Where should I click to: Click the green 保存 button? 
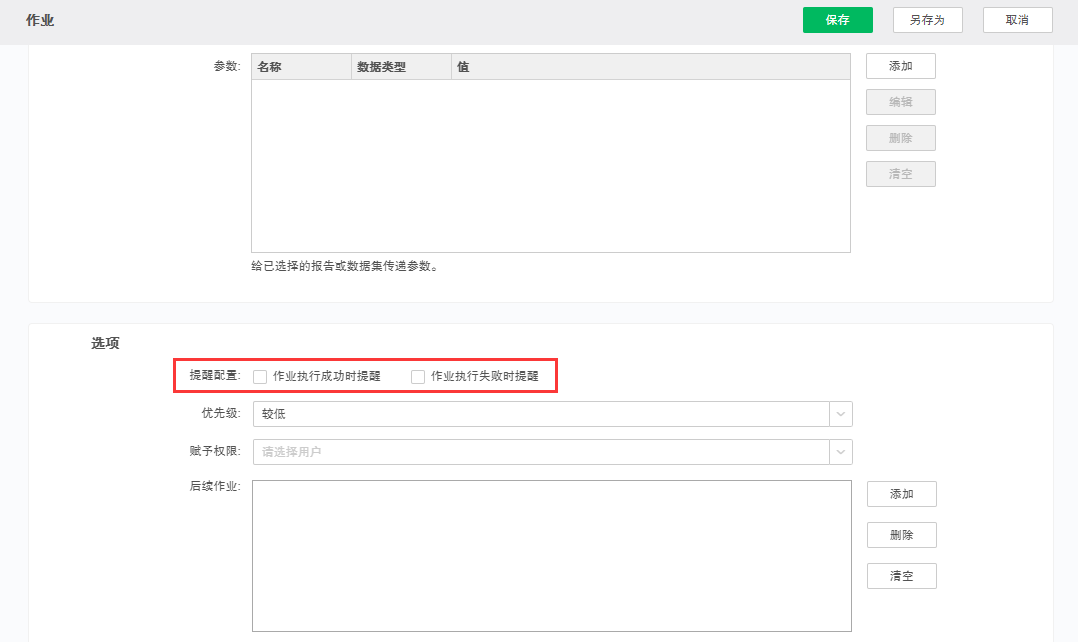(837, 20)
